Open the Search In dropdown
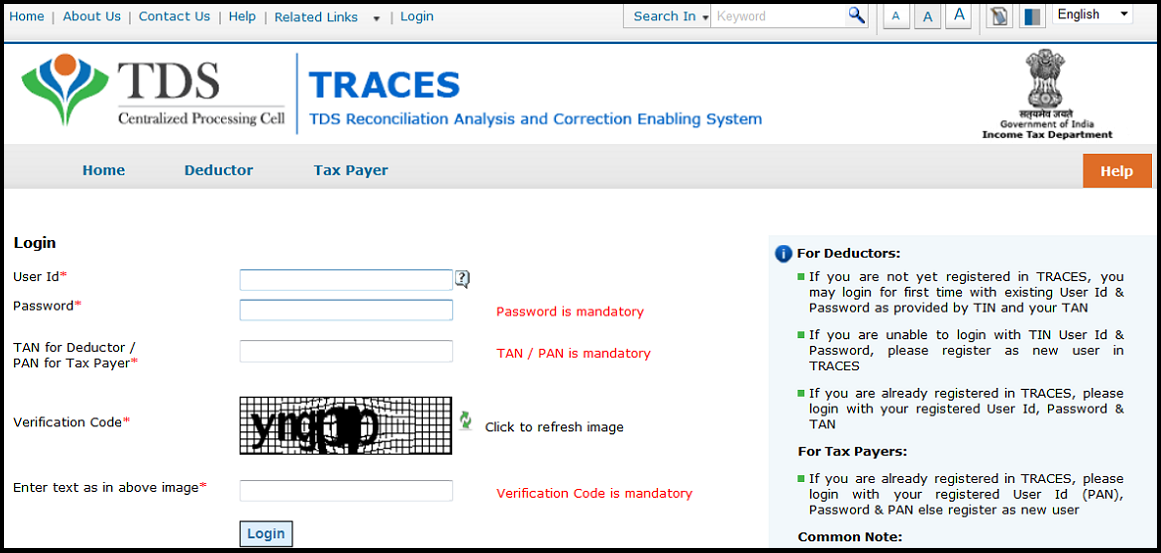Image resolution: width=1161 pixels, height=553 pixels. tap(671, 16)
